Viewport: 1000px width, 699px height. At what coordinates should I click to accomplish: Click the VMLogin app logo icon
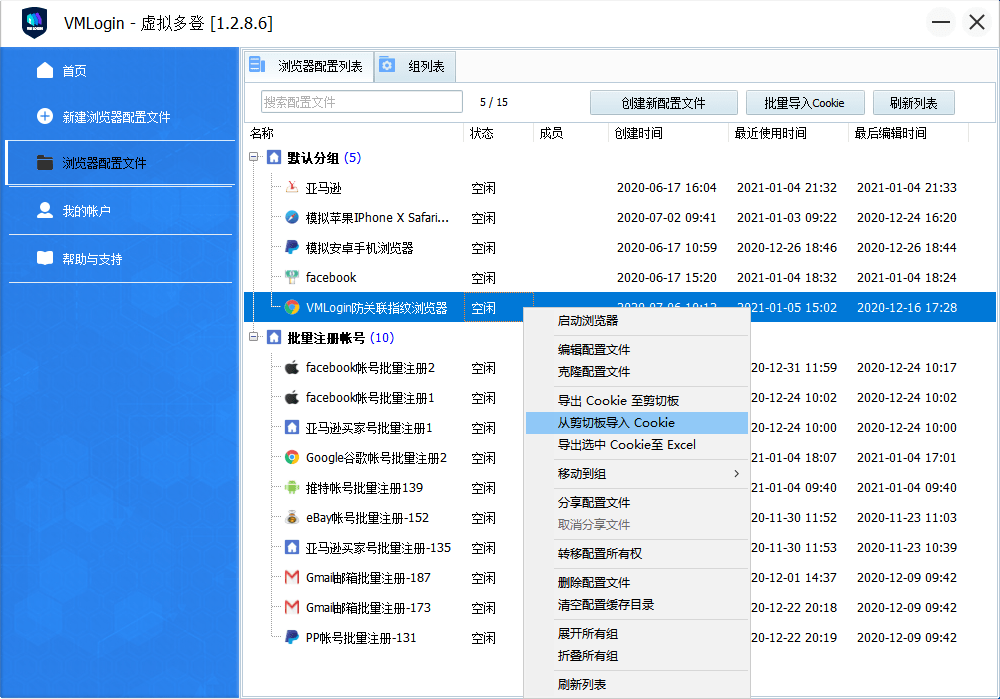tap(34, 23)
